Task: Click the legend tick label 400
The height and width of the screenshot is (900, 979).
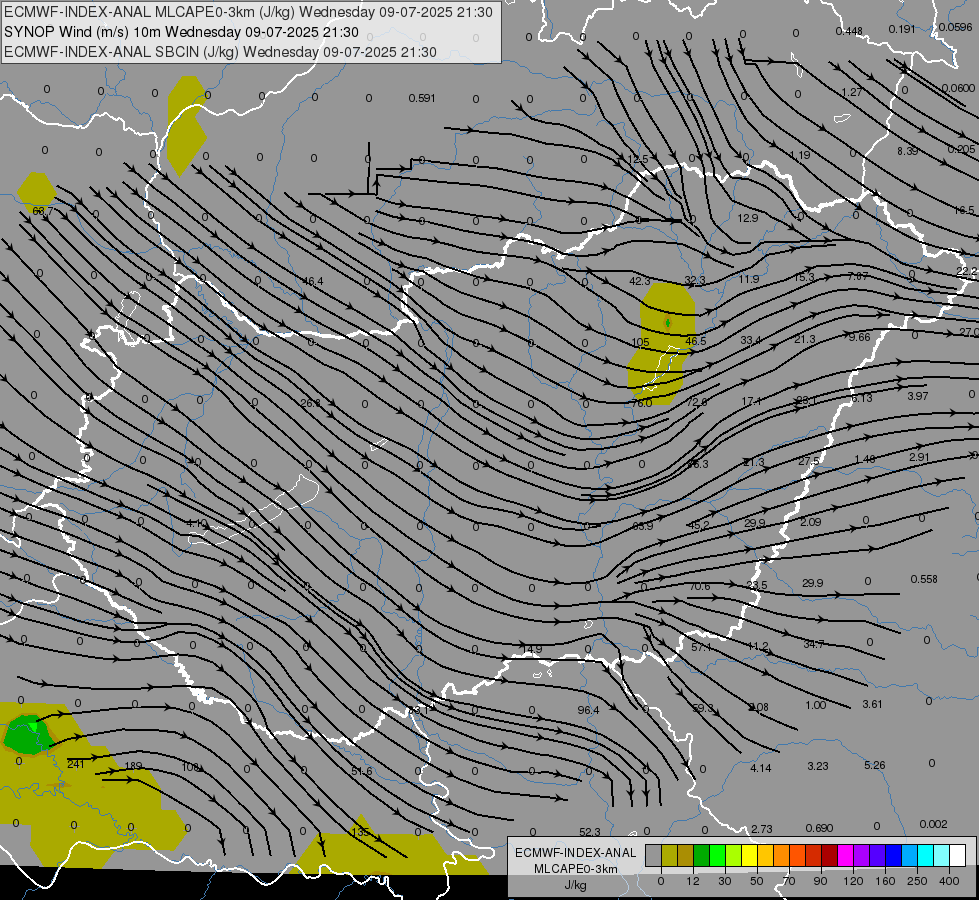Action: click(949, 881)
